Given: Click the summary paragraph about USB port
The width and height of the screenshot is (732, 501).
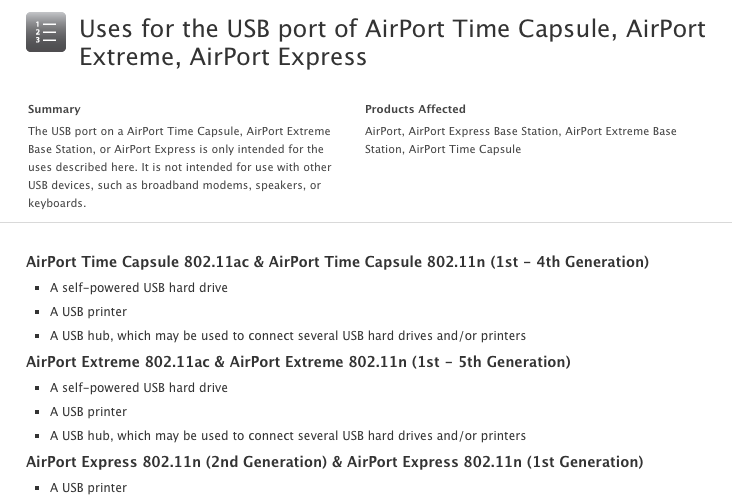Looking at the screenshot, I should click(180, 167).
